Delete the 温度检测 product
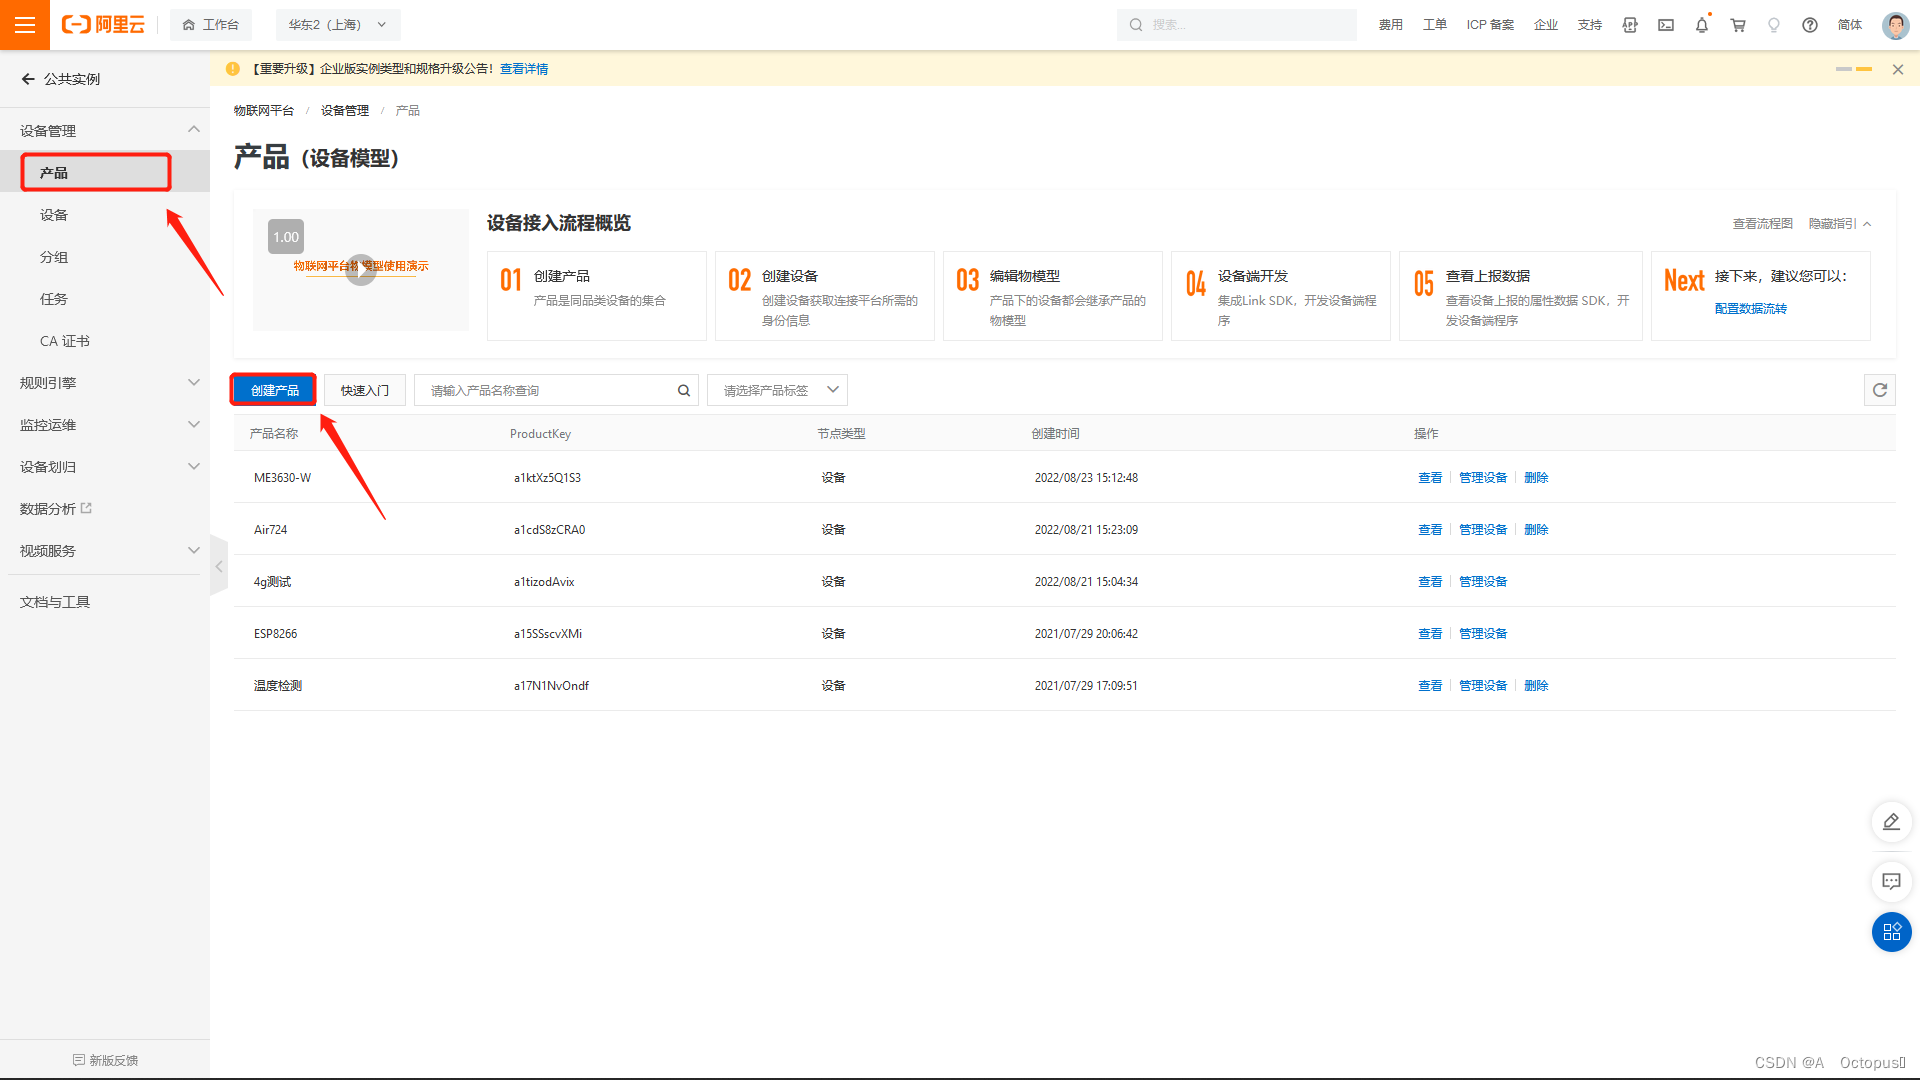 (1536, 686)
